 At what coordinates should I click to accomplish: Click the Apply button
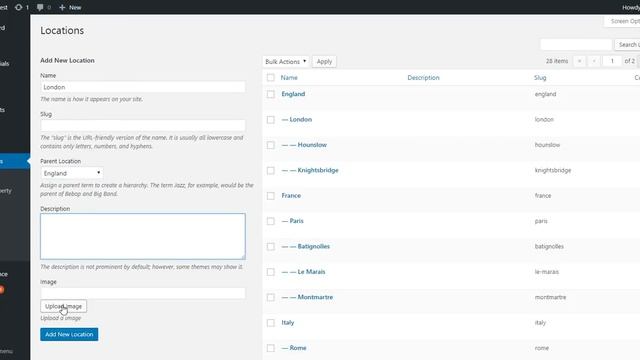(x=324, y=62)
